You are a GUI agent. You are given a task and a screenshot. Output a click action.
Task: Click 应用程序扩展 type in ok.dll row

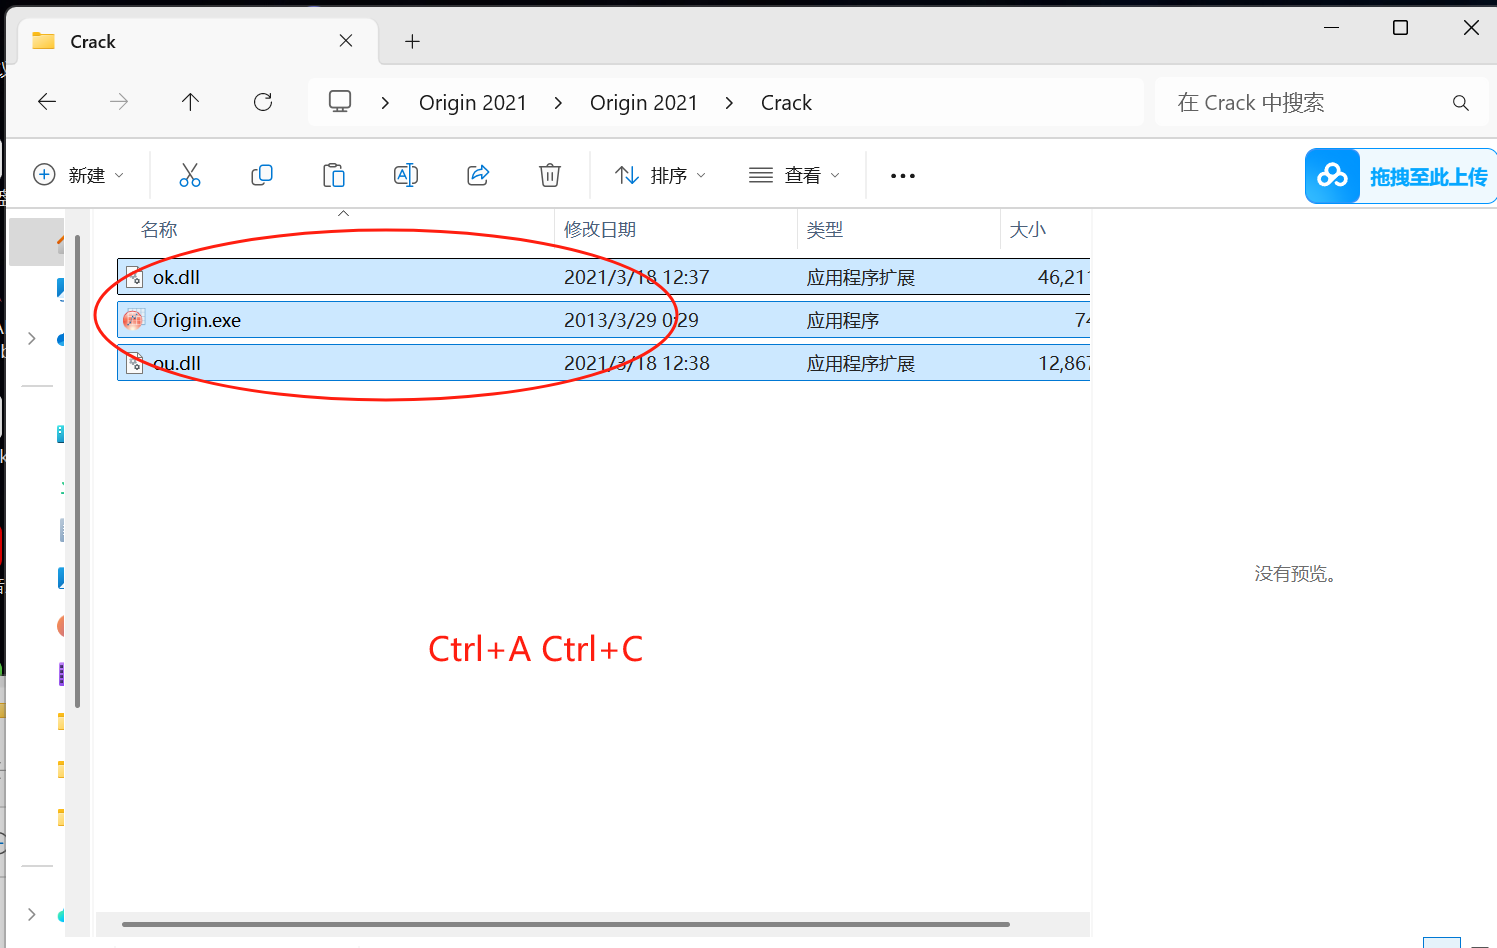[861, 278]
